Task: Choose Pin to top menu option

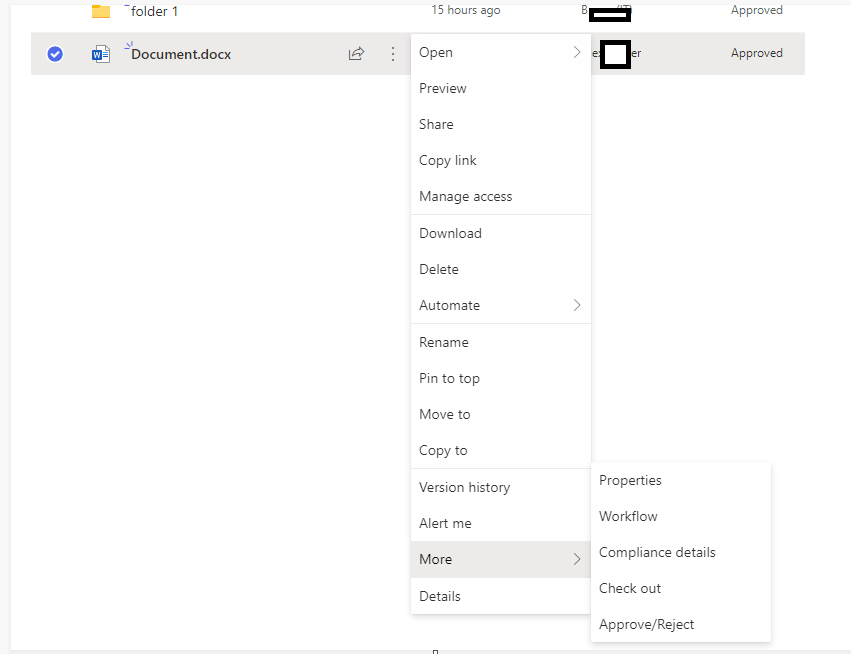Action: coord(500,378)
